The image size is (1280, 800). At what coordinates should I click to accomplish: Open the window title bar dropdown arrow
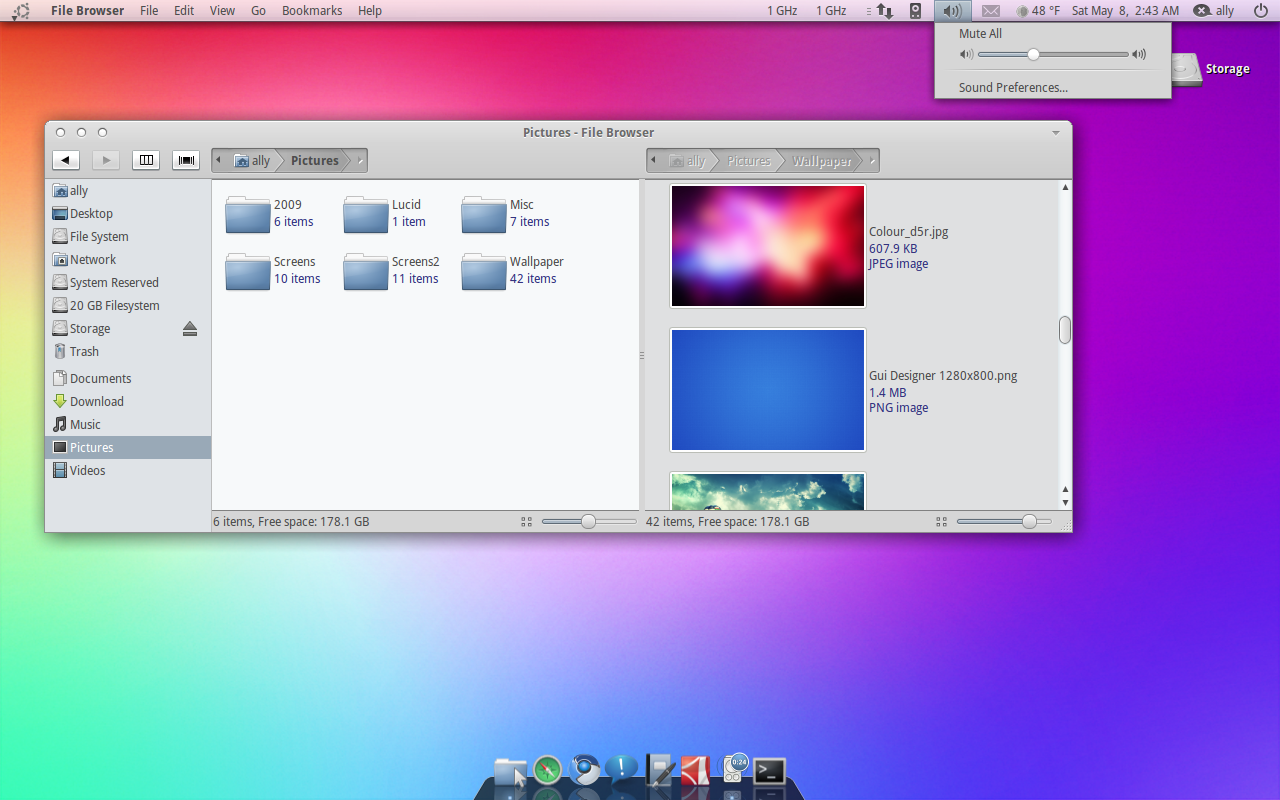[1055, 132]
